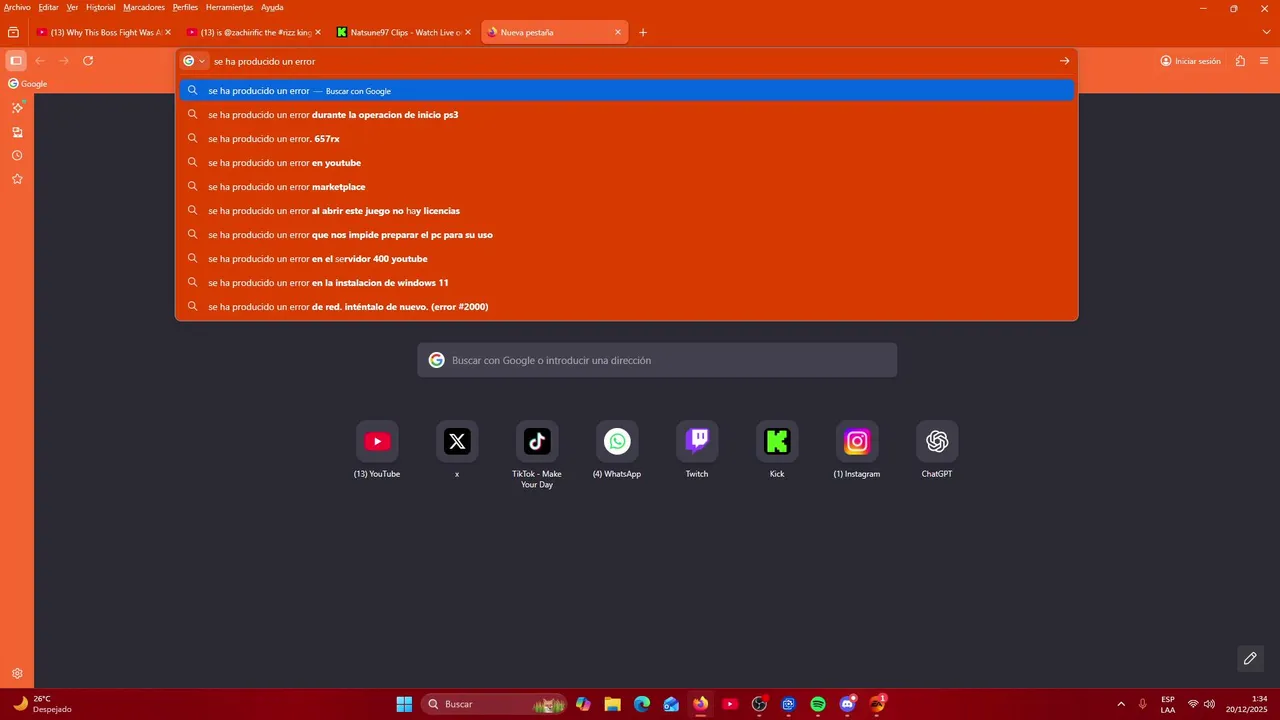This screenshot has height=720, width=1280.
Task: Open Firefox View from the tab bar
Action: tap(13, 32)
